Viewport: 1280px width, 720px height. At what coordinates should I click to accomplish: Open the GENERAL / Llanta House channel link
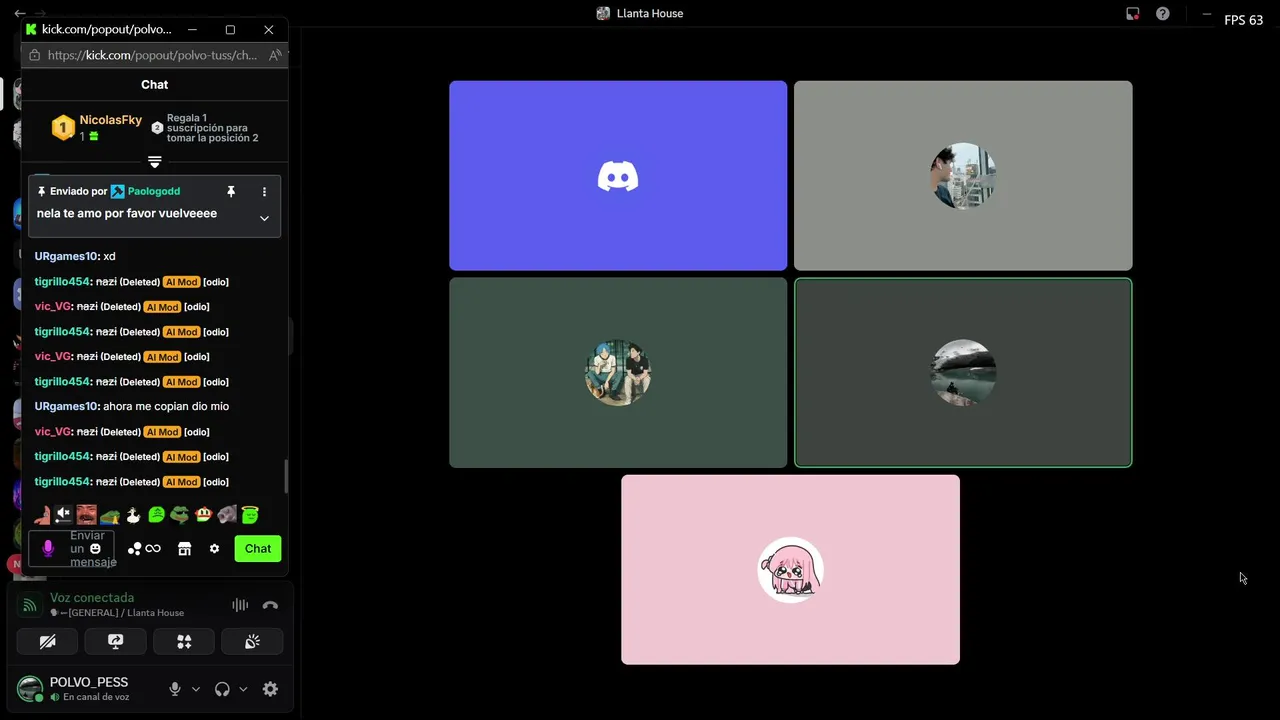pyautogui.click(x=117, y=613)
